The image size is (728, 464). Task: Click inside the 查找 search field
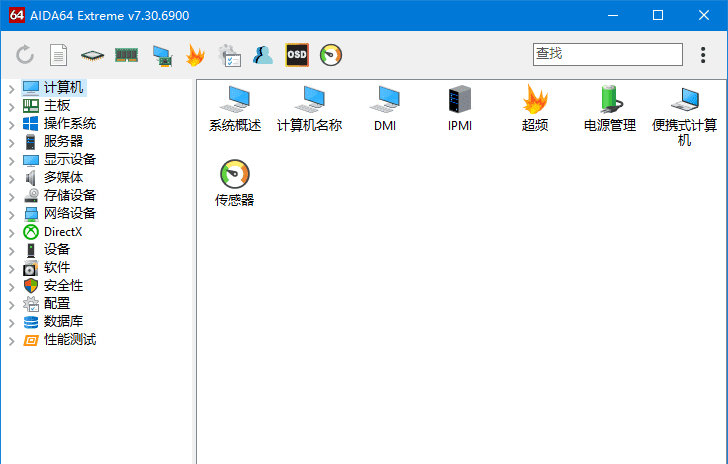click(608, 54)
